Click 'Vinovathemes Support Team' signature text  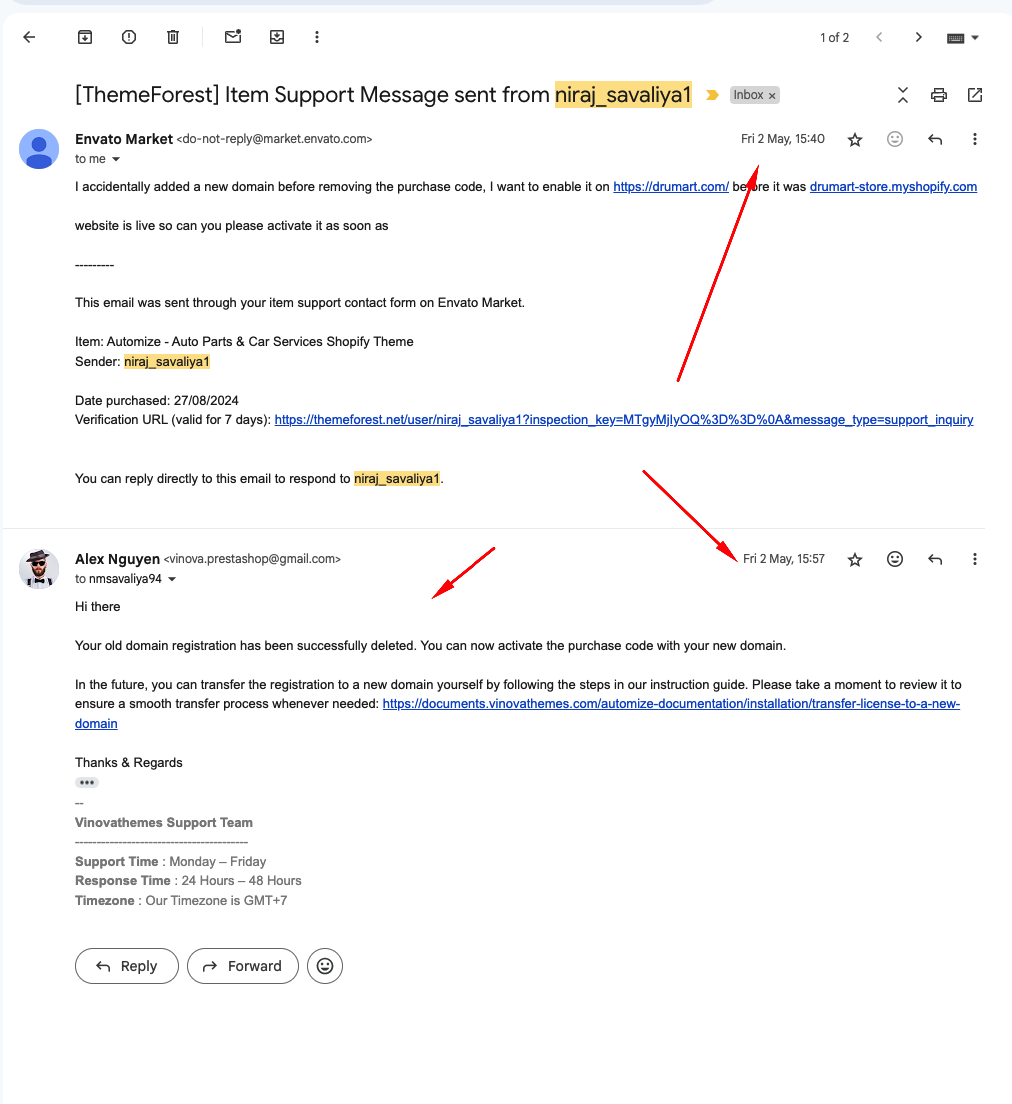pos(164,823)
